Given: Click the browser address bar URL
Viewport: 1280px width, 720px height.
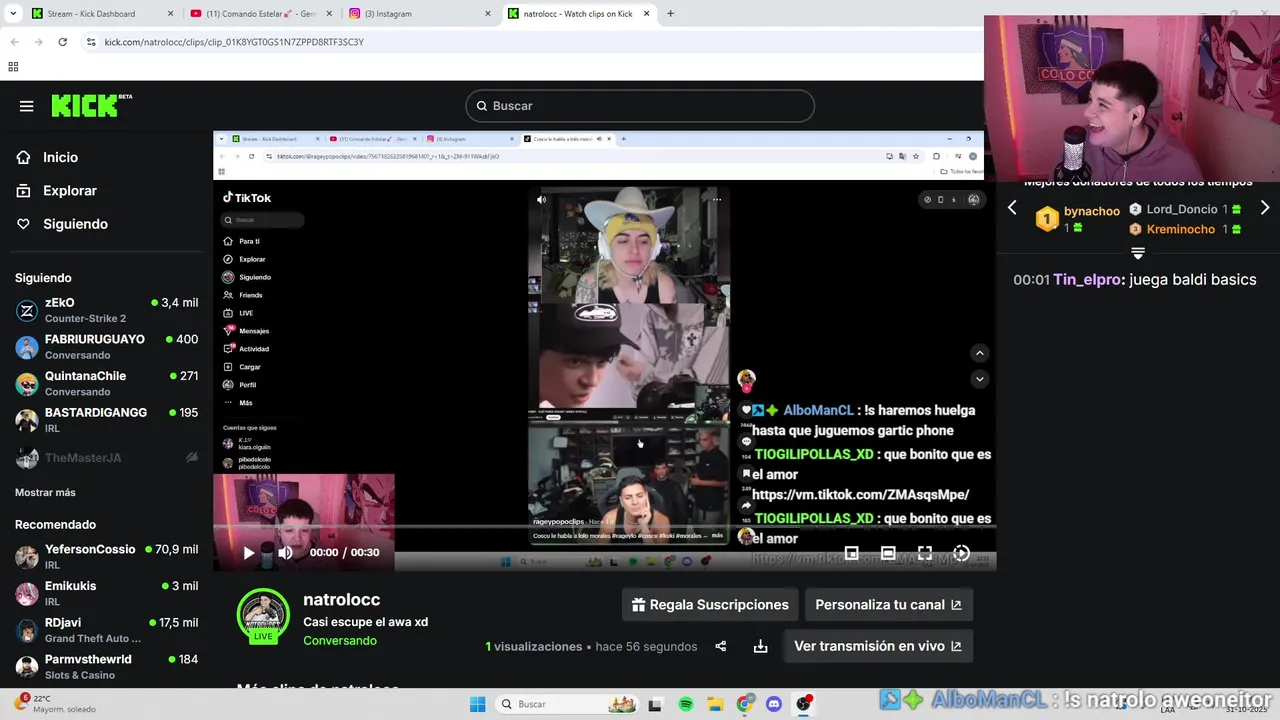Looking at the screenshot, I should [x=234, y=42].
